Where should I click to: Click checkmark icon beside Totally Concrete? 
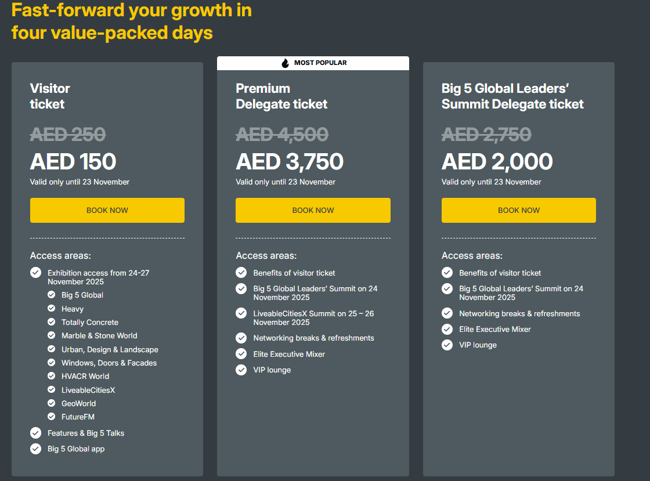click(51, 323)
